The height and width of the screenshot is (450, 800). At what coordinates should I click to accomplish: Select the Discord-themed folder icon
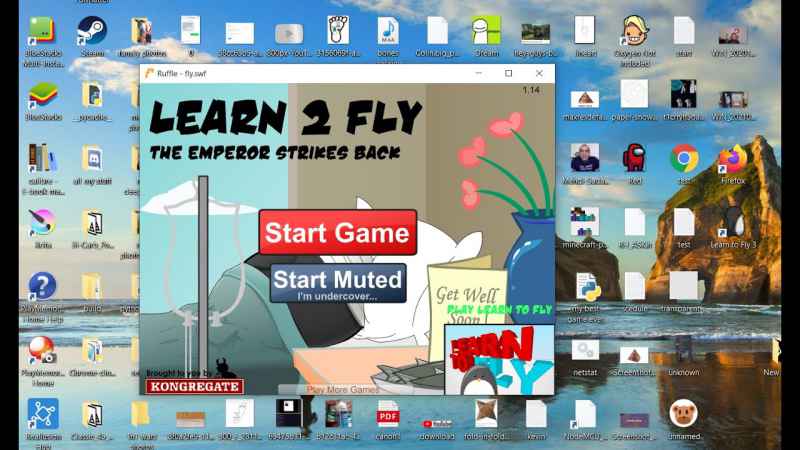pyautogui.click(x=92, y=160)
